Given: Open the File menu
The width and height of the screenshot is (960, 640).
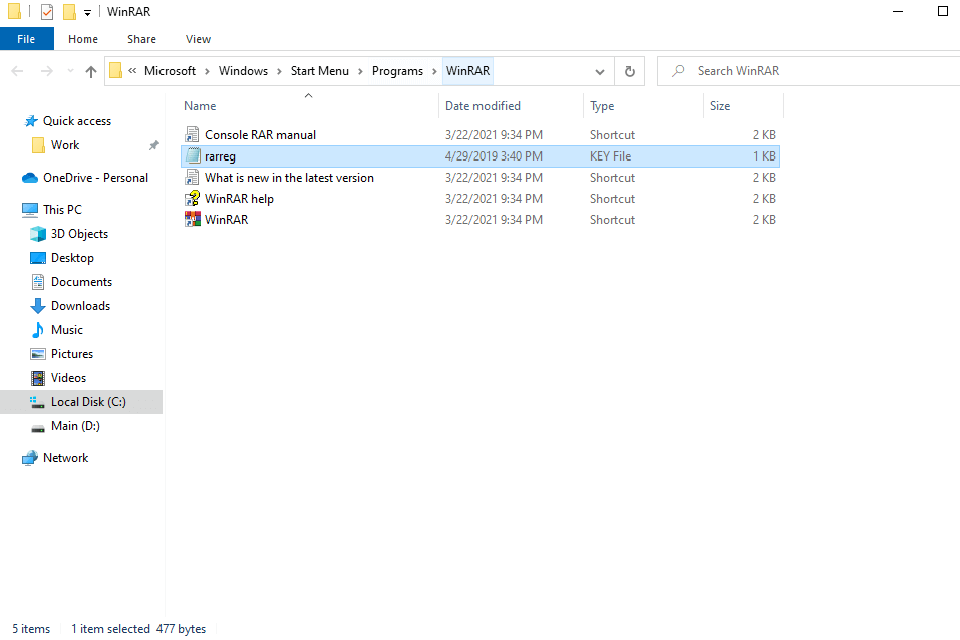Looking at the screenshot, I should (26, 39).
